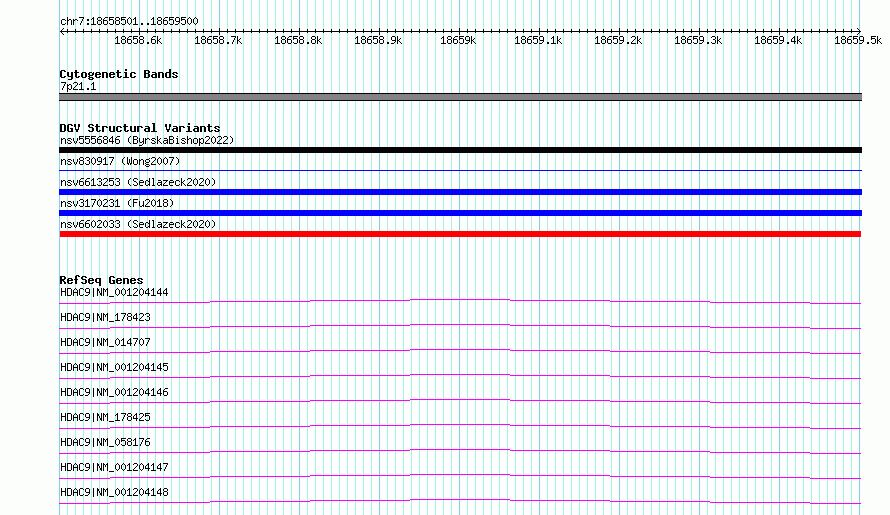Open the HDAC9|NM_178423 transcript label
Screen dimensions: 890x515
click(106, 317)
